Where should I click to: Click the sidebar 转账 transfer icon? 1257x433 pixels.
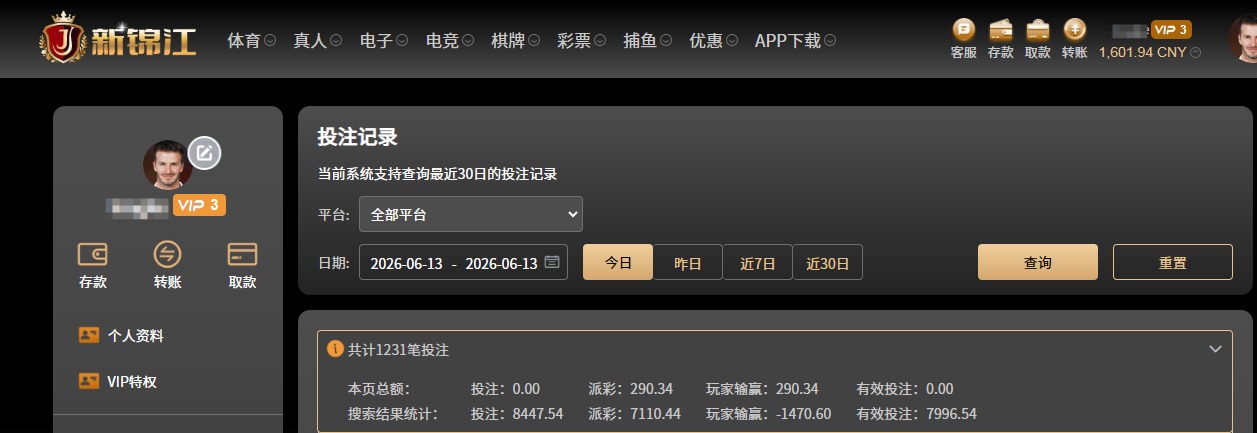168,253
